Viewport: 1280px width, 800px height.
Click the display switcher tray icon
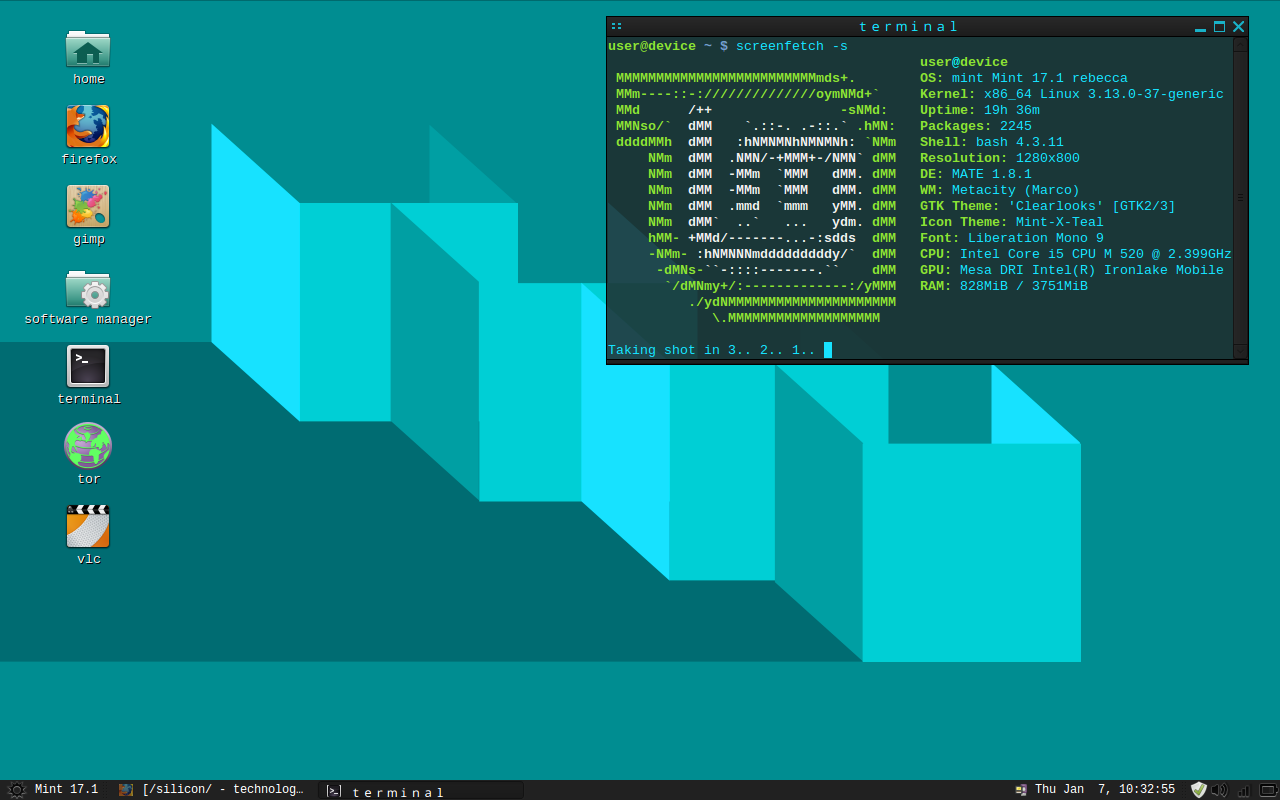pyautogui.click(x=1021, y=790)
